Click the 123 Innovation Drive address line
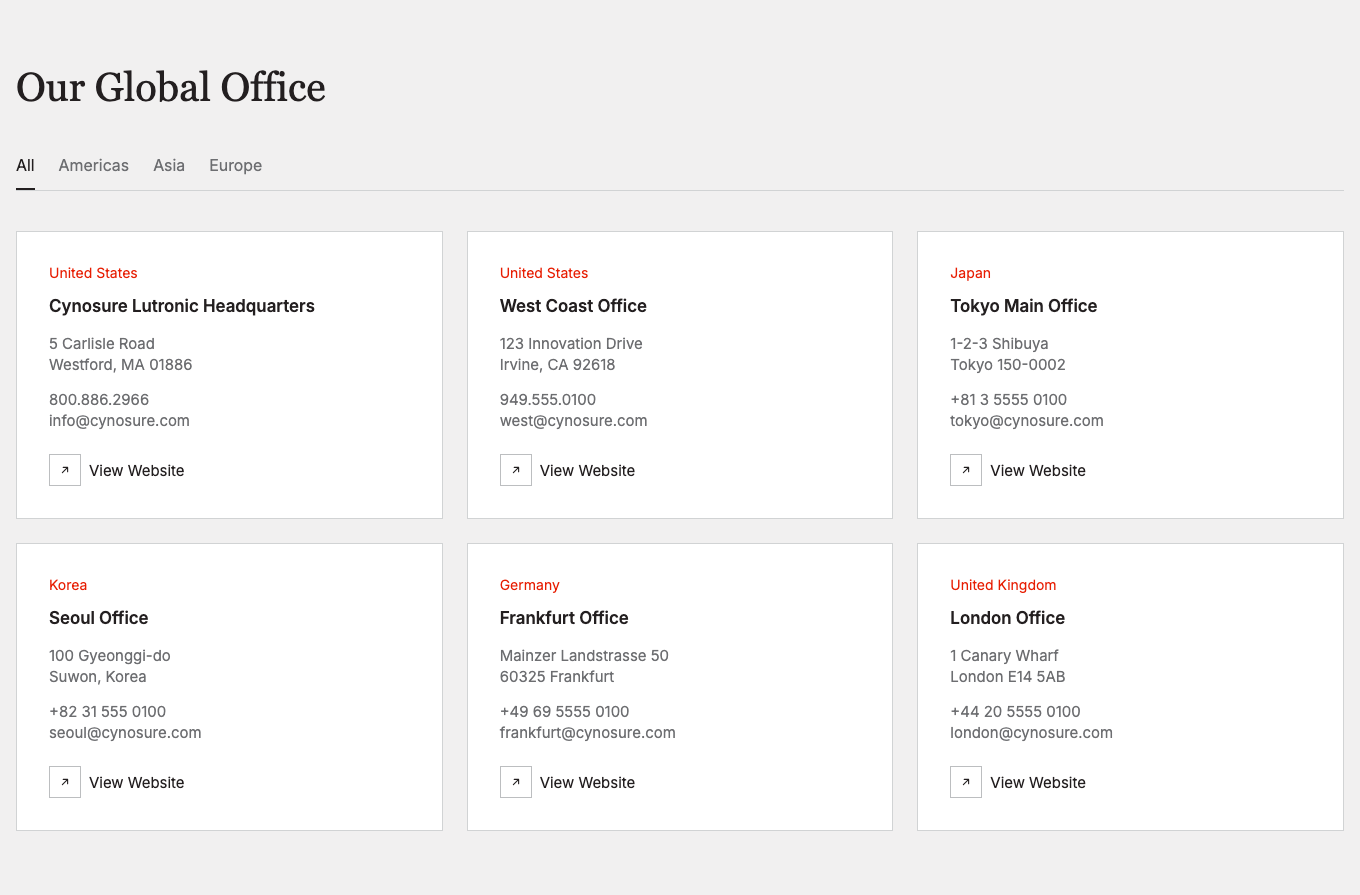1360x895 pixels. click(571, 344)
